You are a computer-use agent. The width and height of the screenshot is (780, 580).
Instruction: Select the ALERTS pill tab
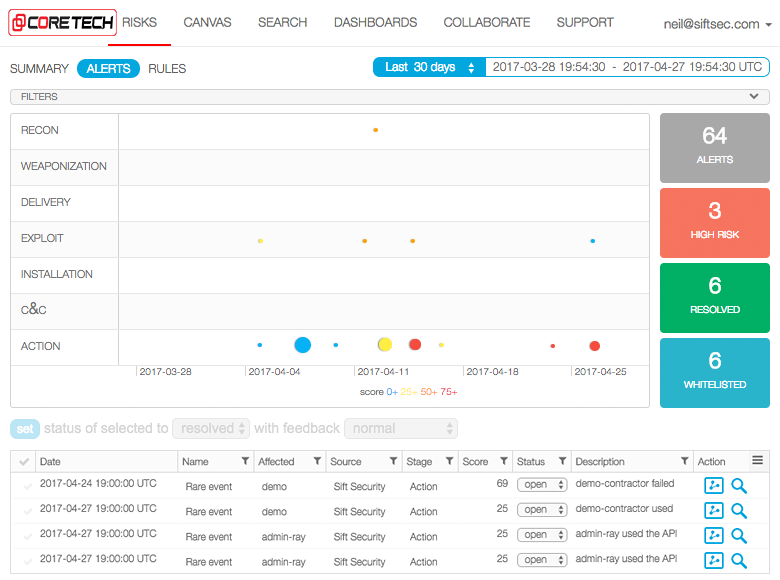coord(108,69)
